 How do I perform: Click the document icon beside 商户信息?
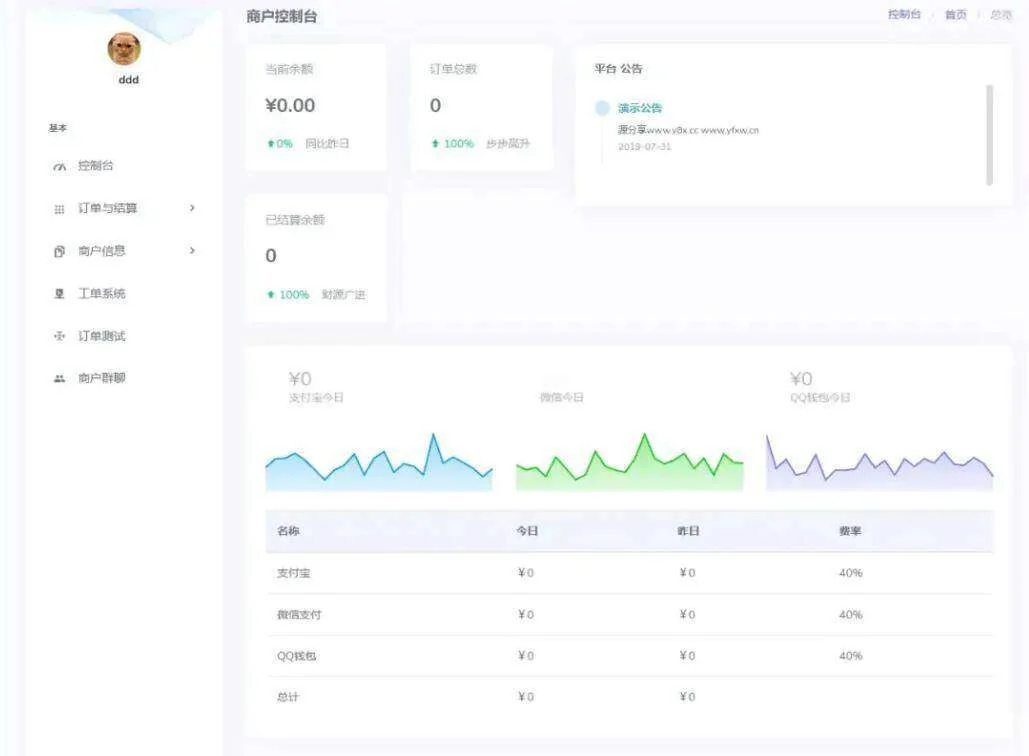click(59, 252)
